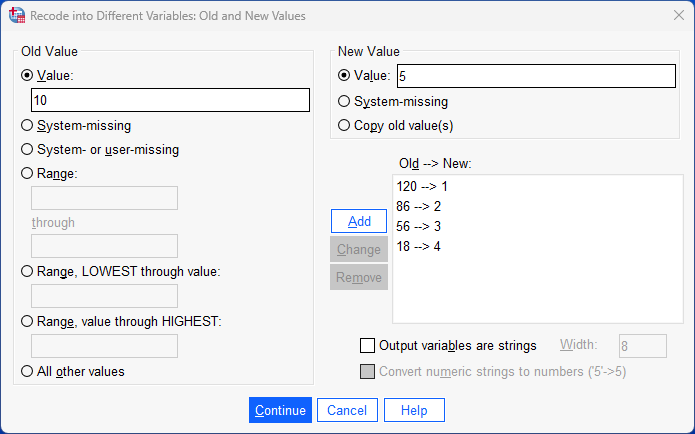Select Old Value System-missing radio button
Image resolution: width=695 pixels, height=434 pixels.
tap(27, 126)
